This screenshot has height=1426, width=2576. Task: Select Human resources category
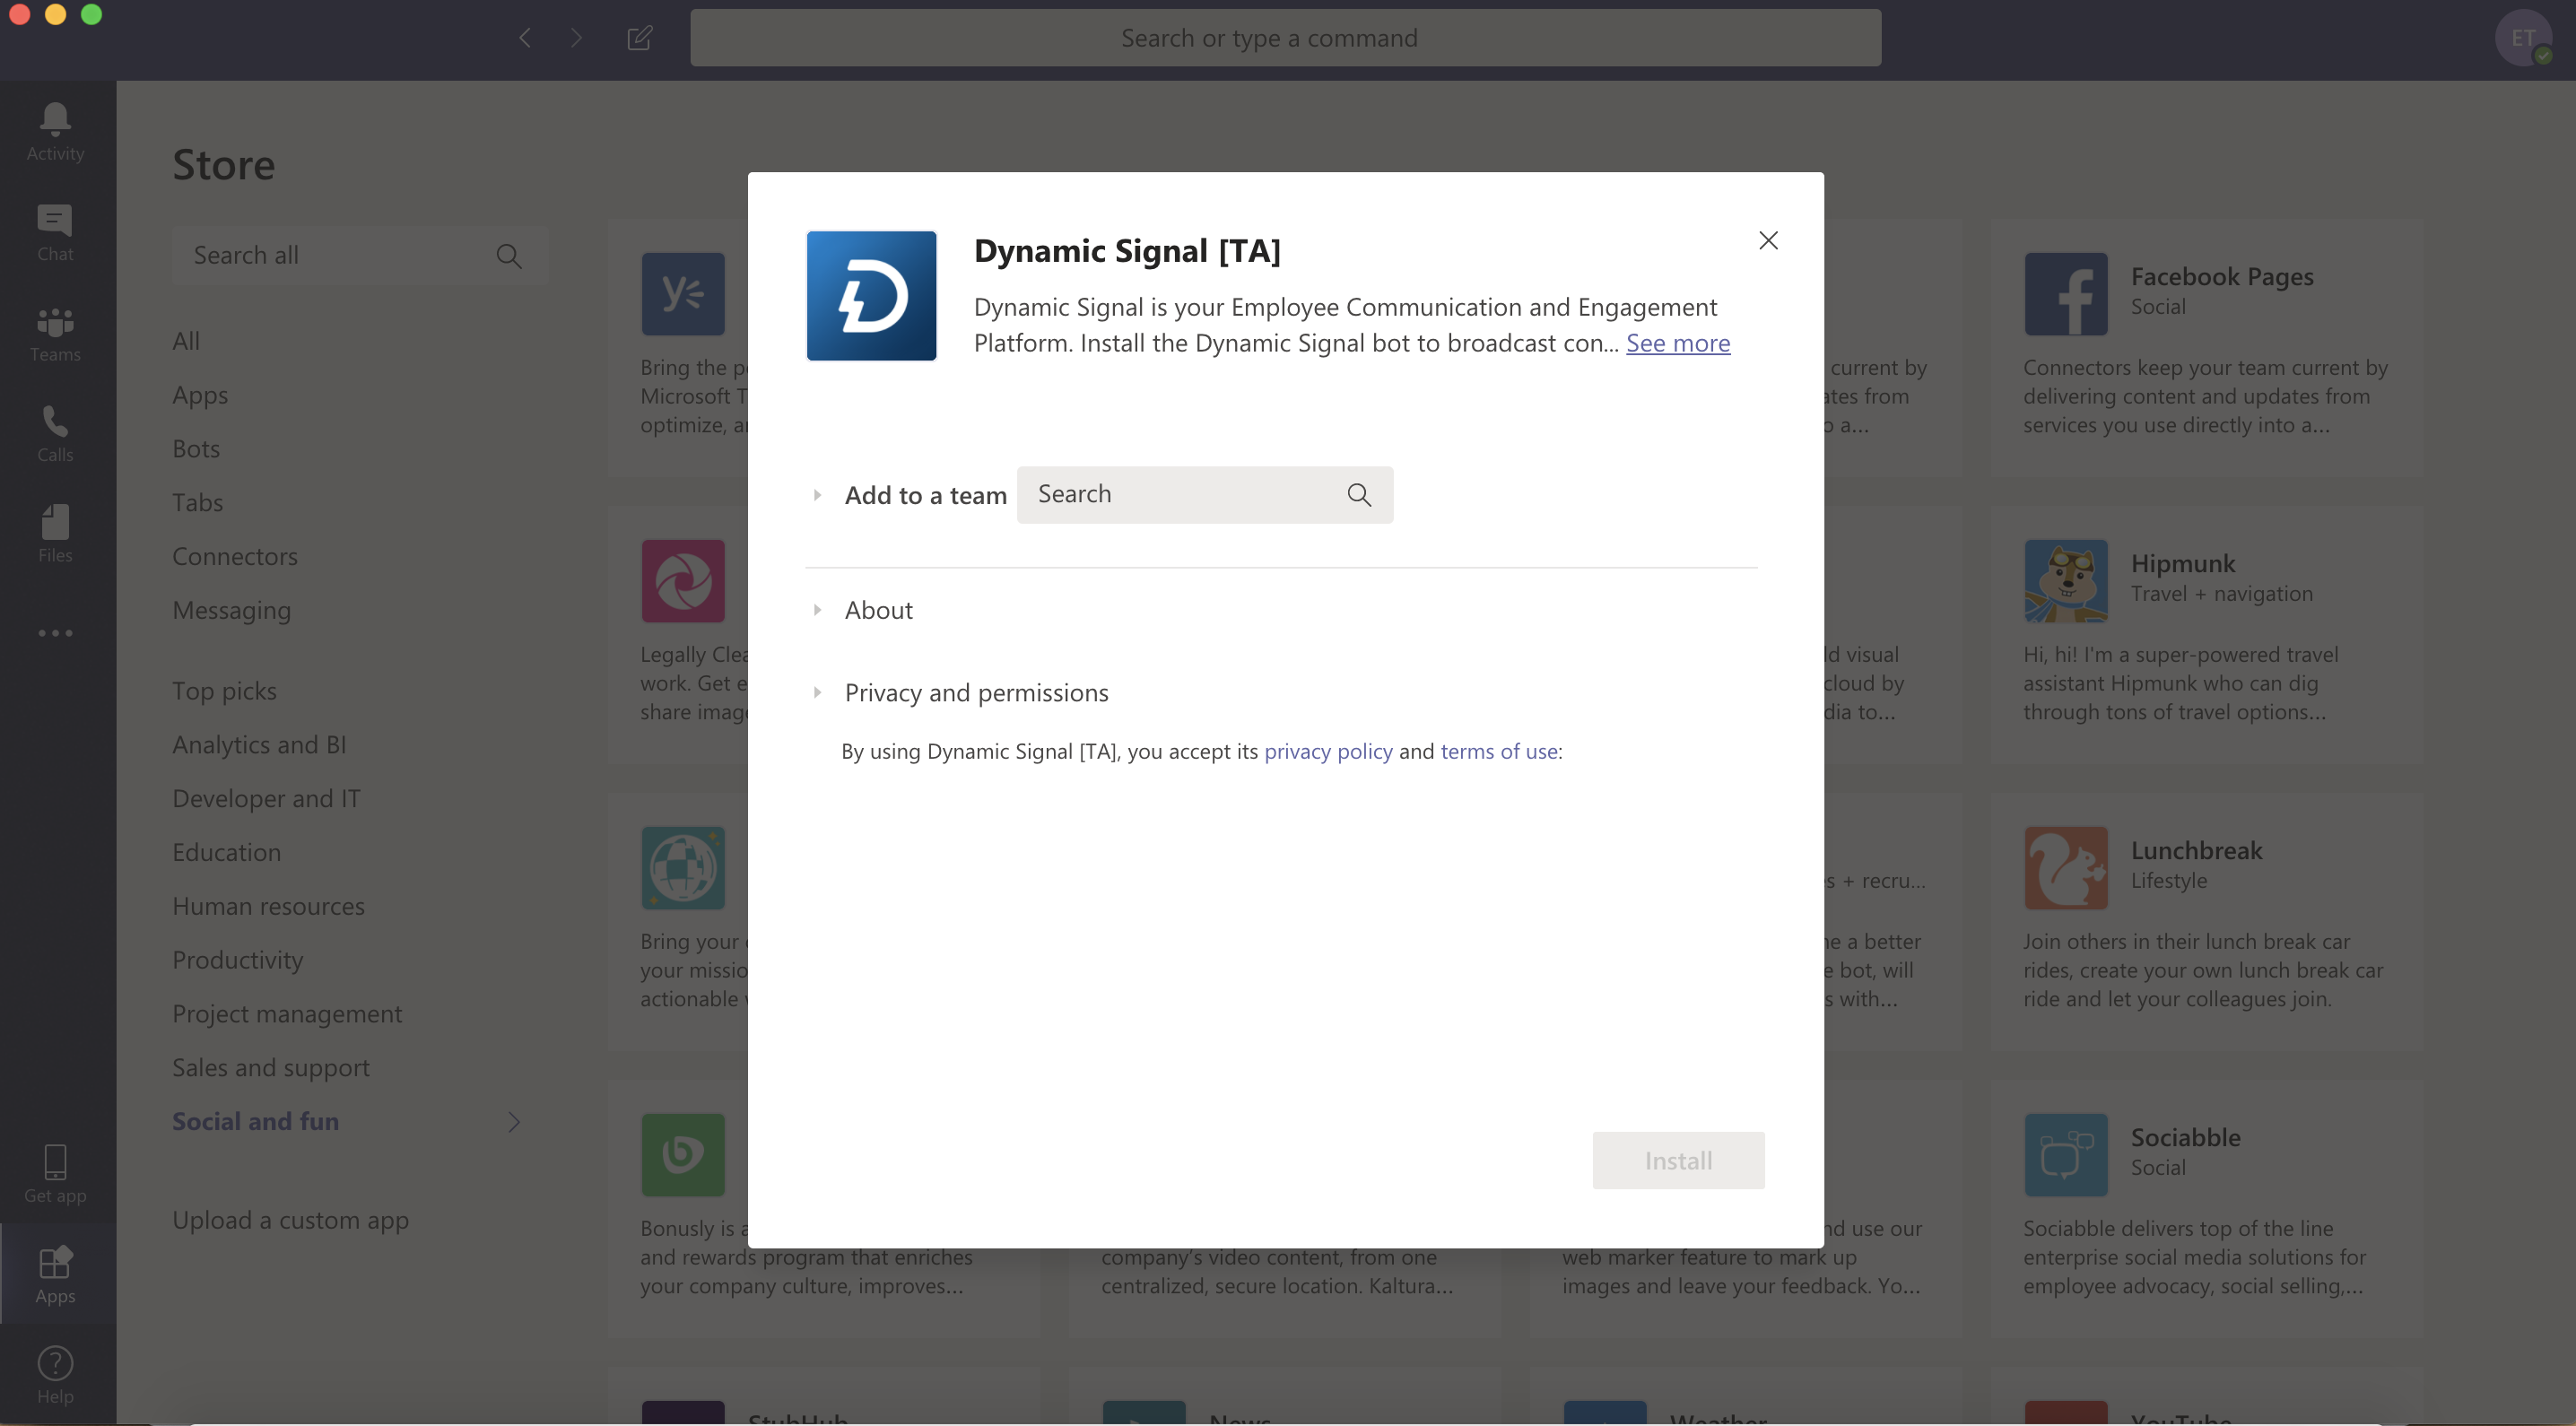point(268,907)
